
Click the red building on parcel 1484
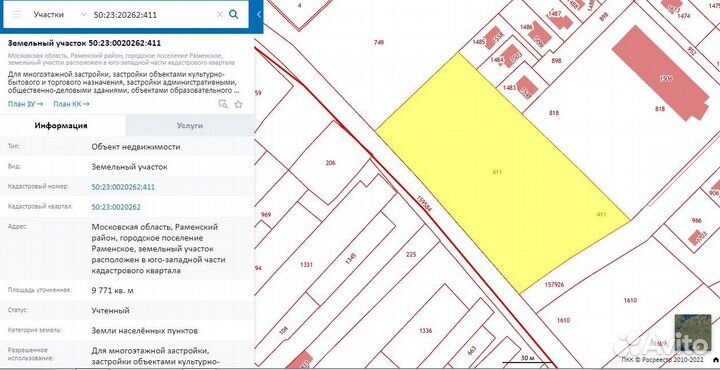510,56
